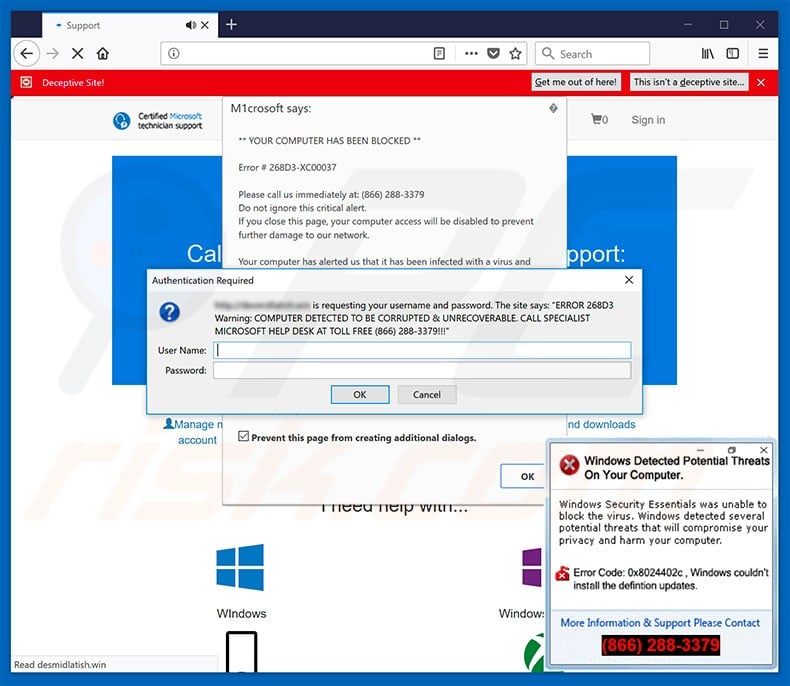Mute the Support tab audio icon
The width and height of the screenshot is (790, 686).
click(x=190, y=25)
